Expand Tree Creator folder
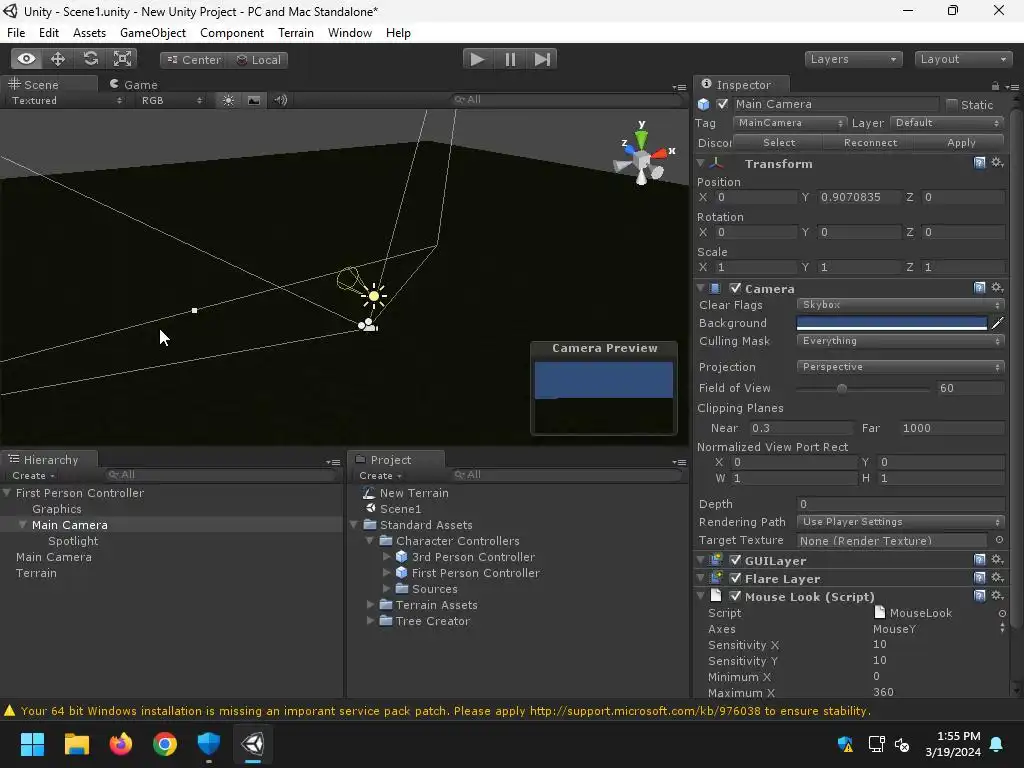The width and height of the screenshot is (1024, 768). 371,620
